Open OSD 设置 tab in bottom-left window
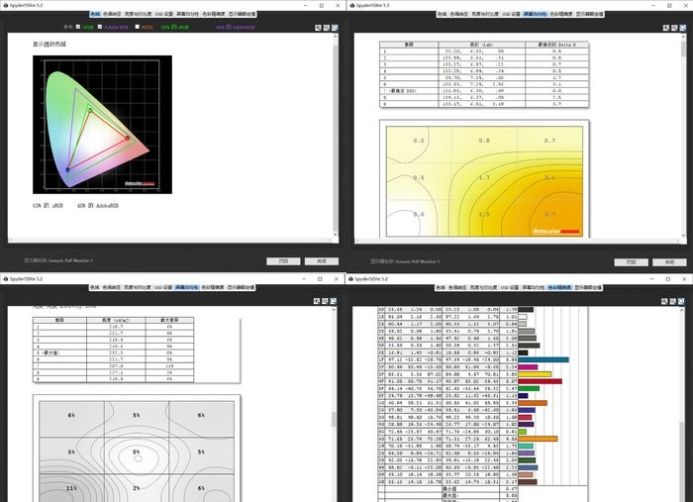 click(x=161, y=285)
